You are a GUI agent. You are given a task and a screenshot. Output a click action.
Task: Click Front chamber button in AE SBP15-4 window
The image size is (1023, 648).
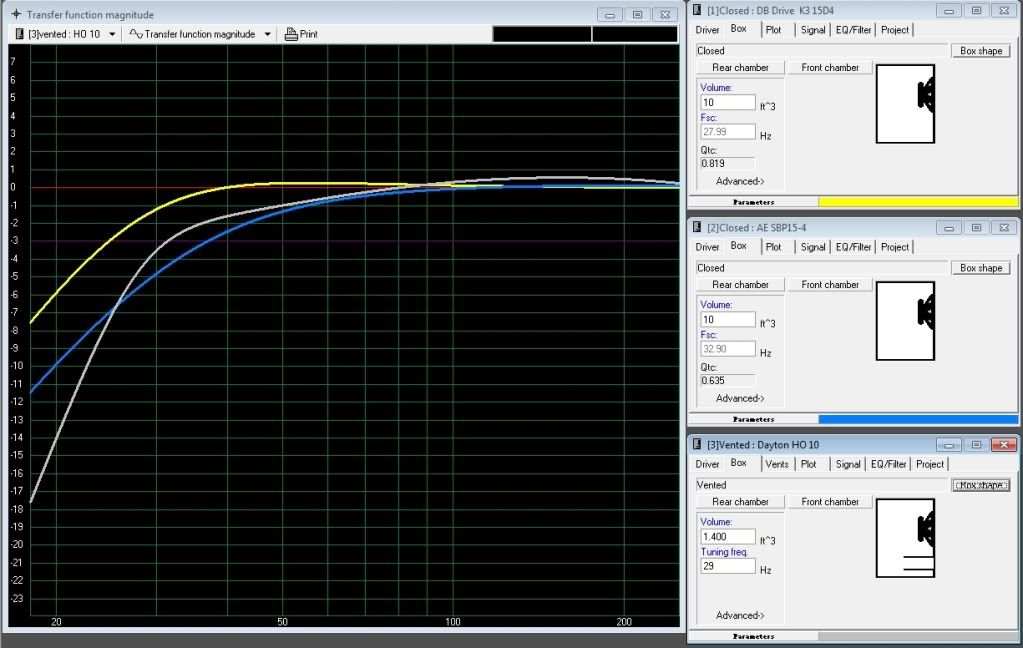point(830,285)
